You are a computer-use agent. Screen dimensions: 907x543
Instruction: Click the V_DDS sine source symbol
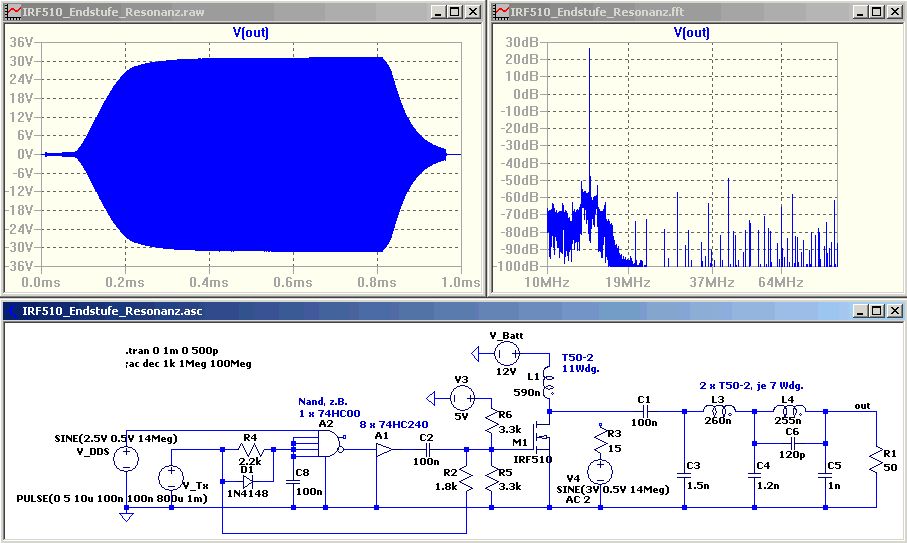click(126, 459)
